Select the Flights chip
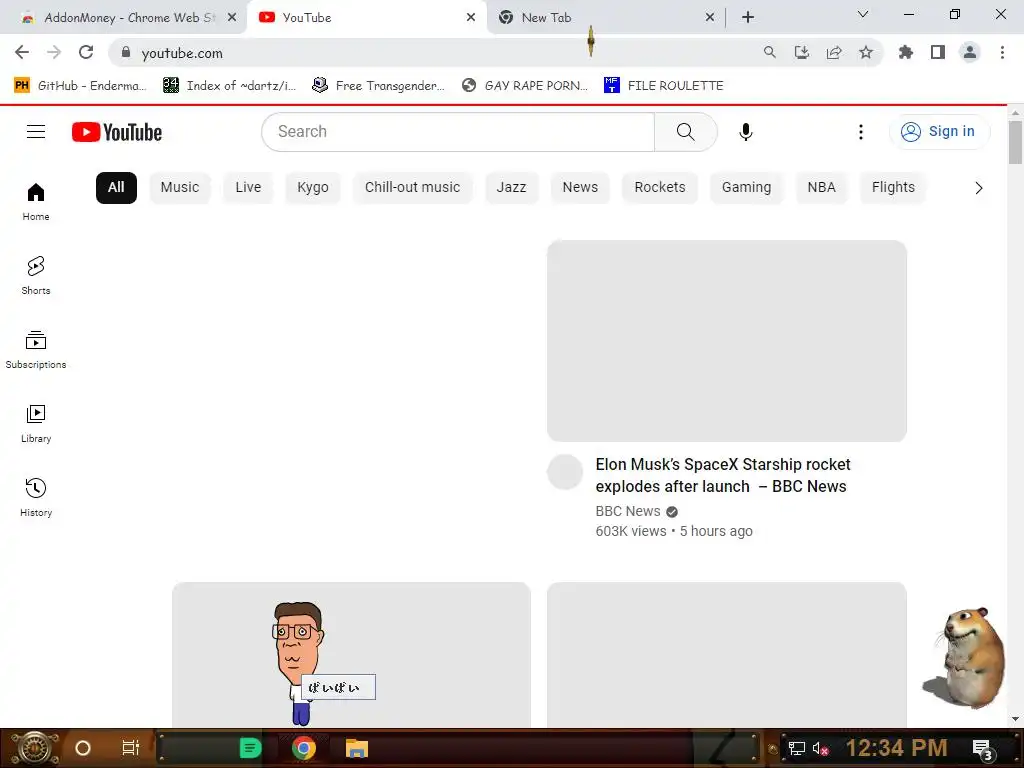This screenshot has width=1024, height=768. (893, 187)
